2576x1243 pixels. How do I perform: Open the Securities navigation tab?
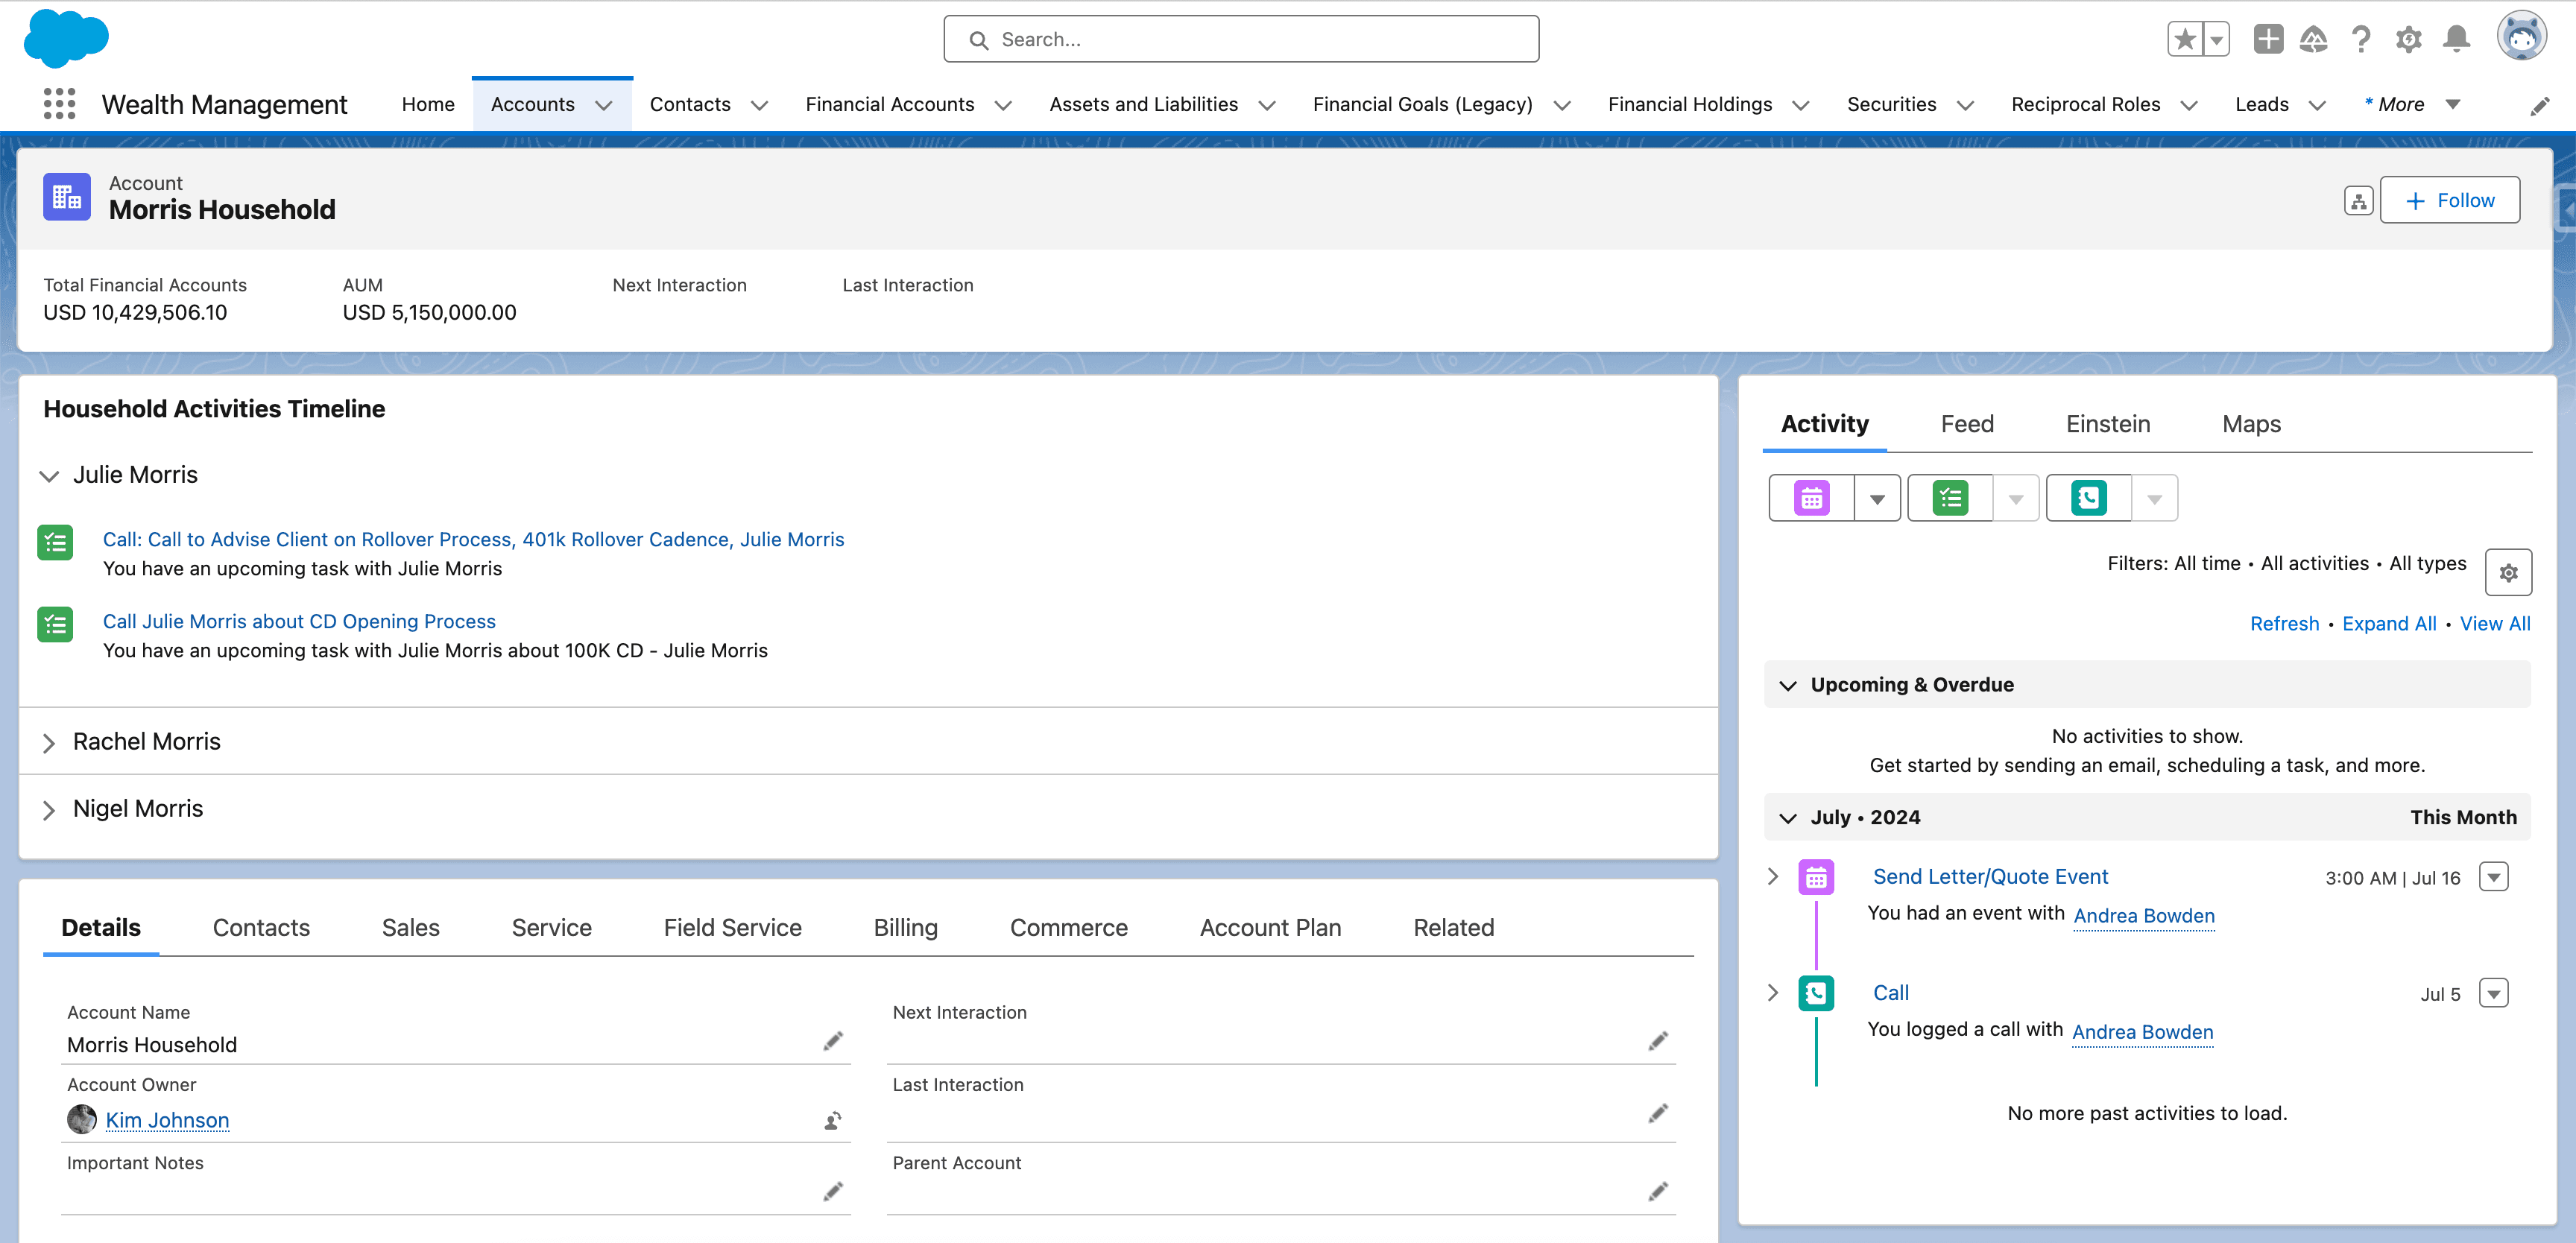point(1891,104)
